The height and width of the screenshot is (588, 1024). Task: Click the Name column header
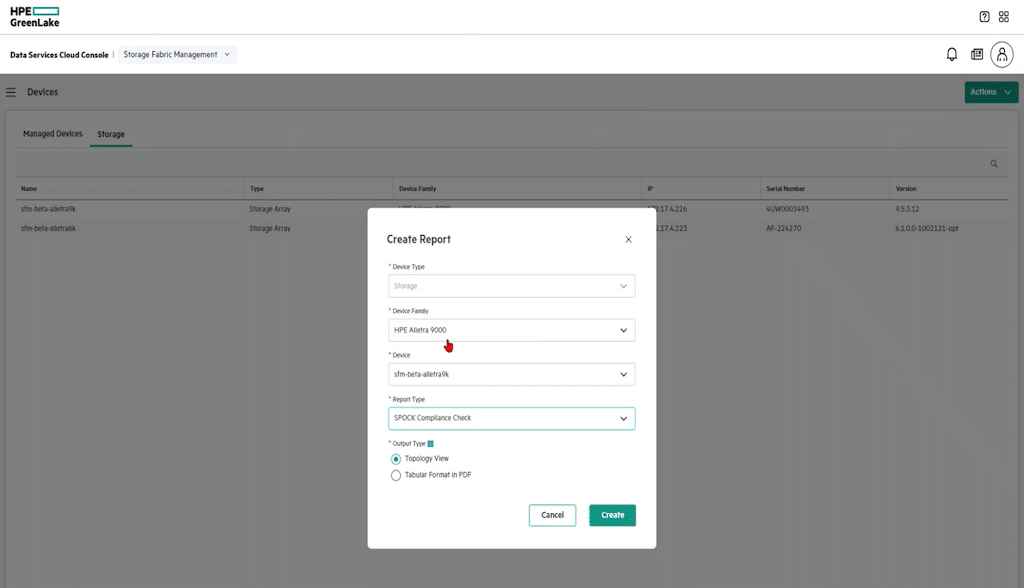29,189
